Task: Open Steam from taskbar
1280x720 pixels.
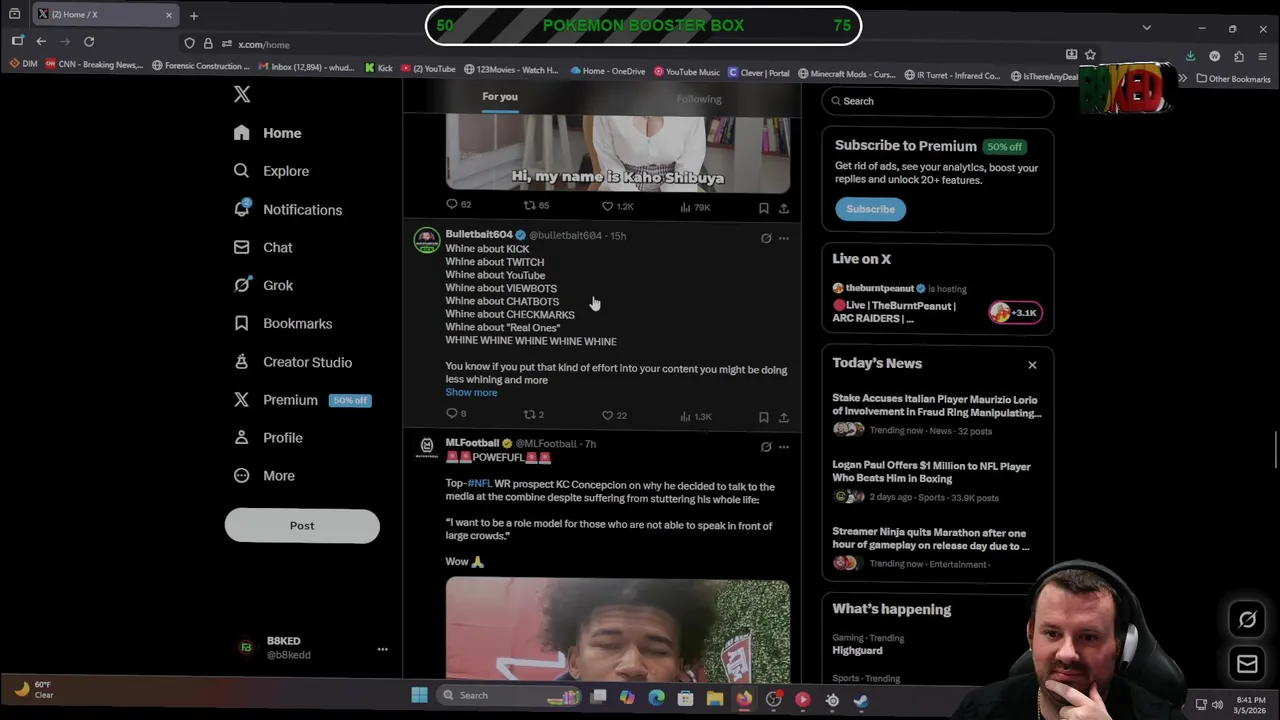Action: point(861,701)
